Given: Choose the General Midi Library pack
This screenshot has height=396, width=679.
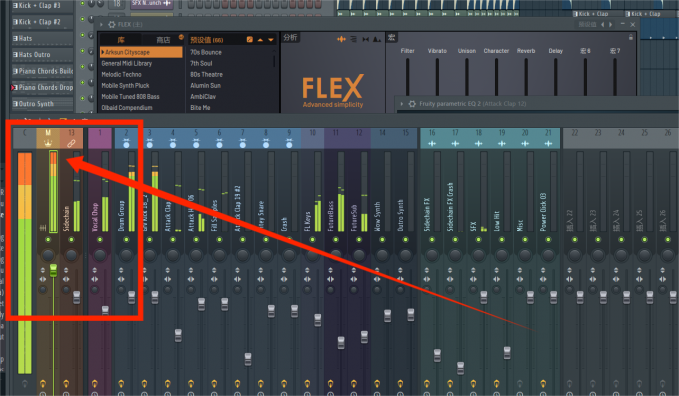Looking at the screenshot, I should [x=126, y=63].
